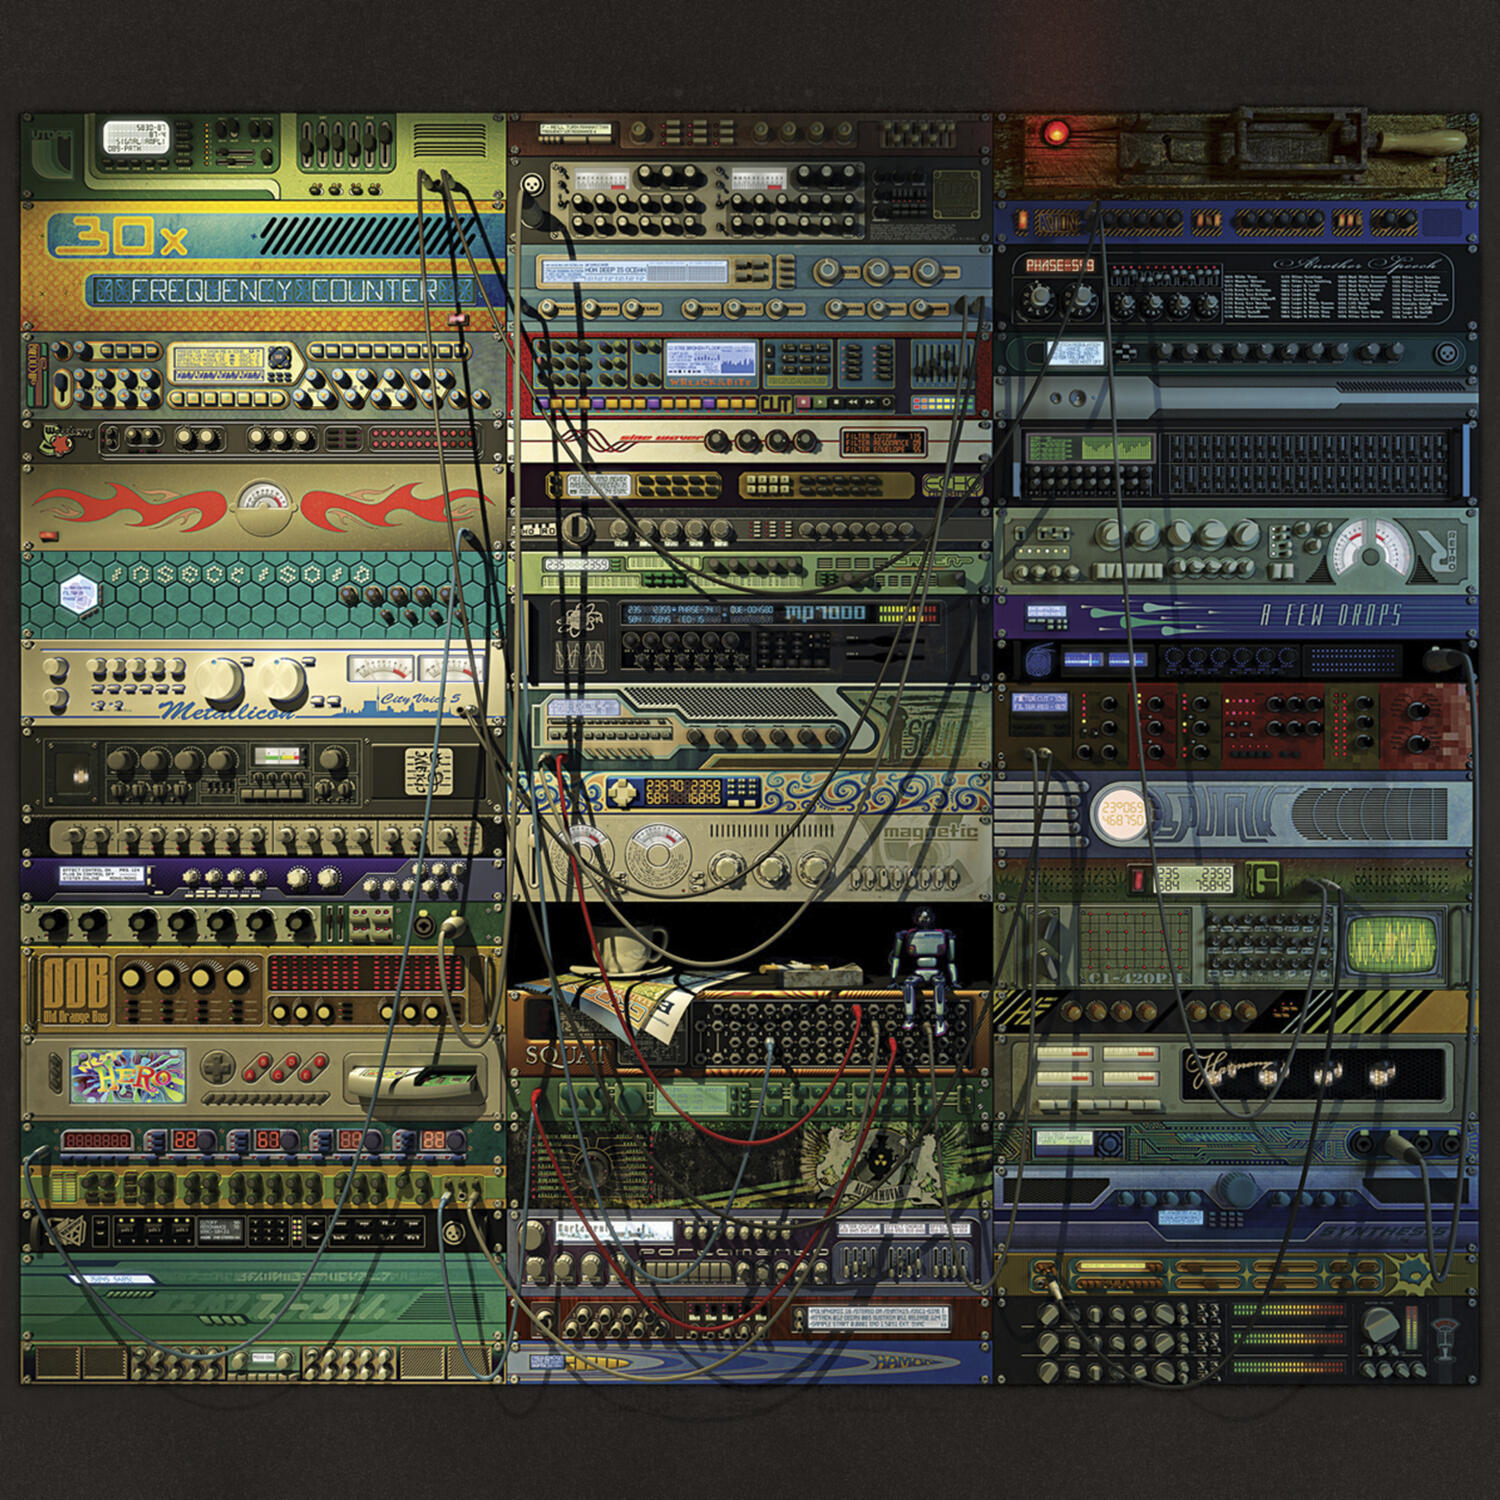Click the ODB Old Orange Box logo
The image size is (1500, 1500).
coord(75,987)
